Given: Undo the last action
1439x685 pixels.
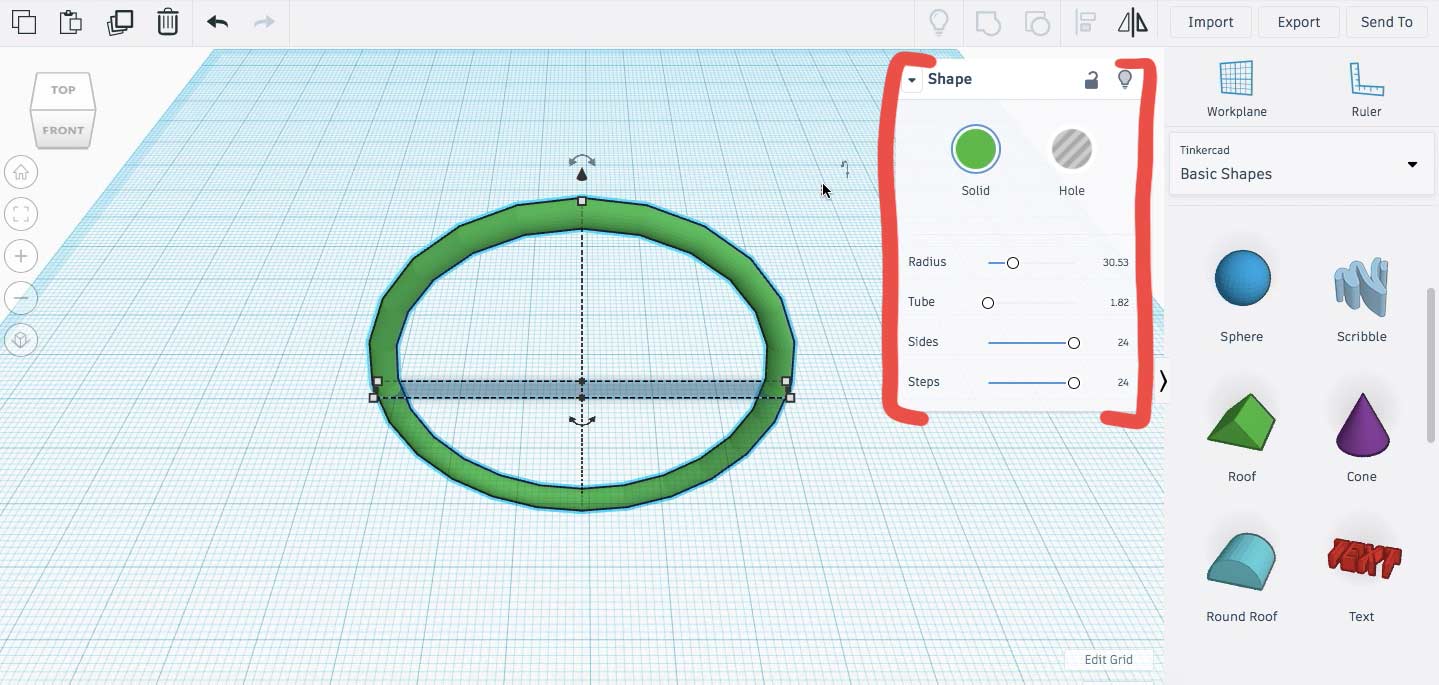Looking at the screenshot, I should [x=217, y=22].
